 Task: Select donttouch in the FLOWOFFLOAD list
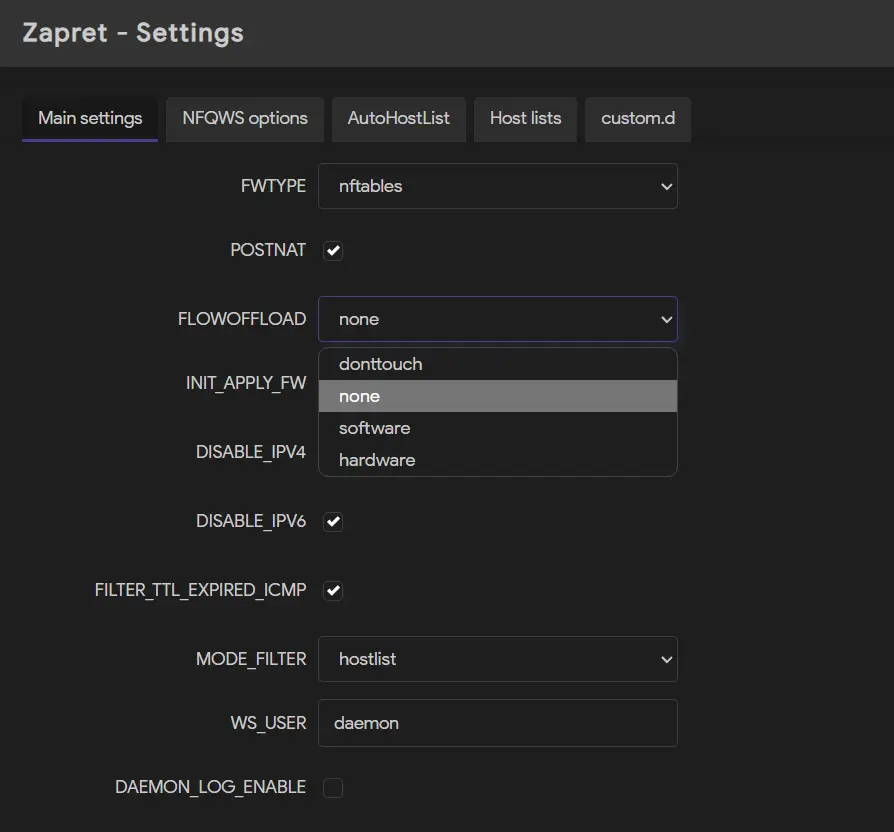(498, 364)
